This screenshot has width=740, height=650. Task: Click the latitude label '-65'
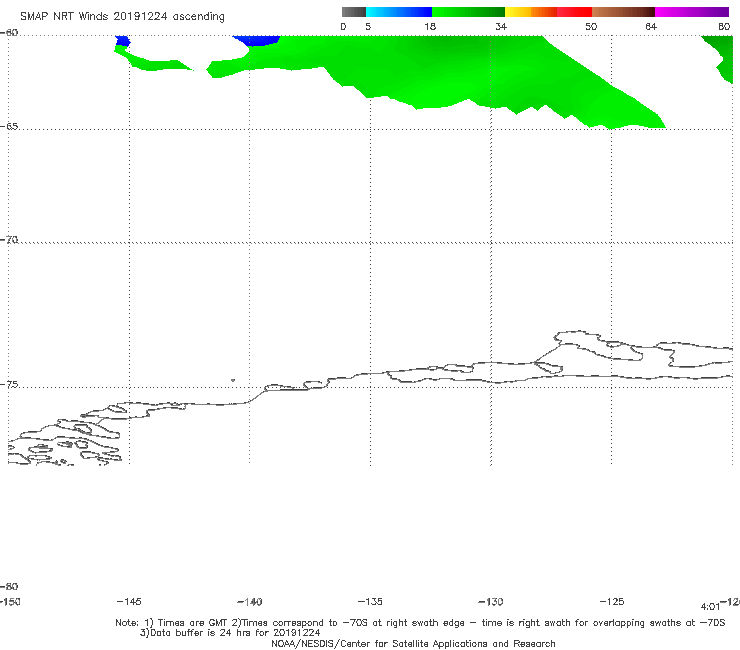pyautogui.click(x=9, y=127)
